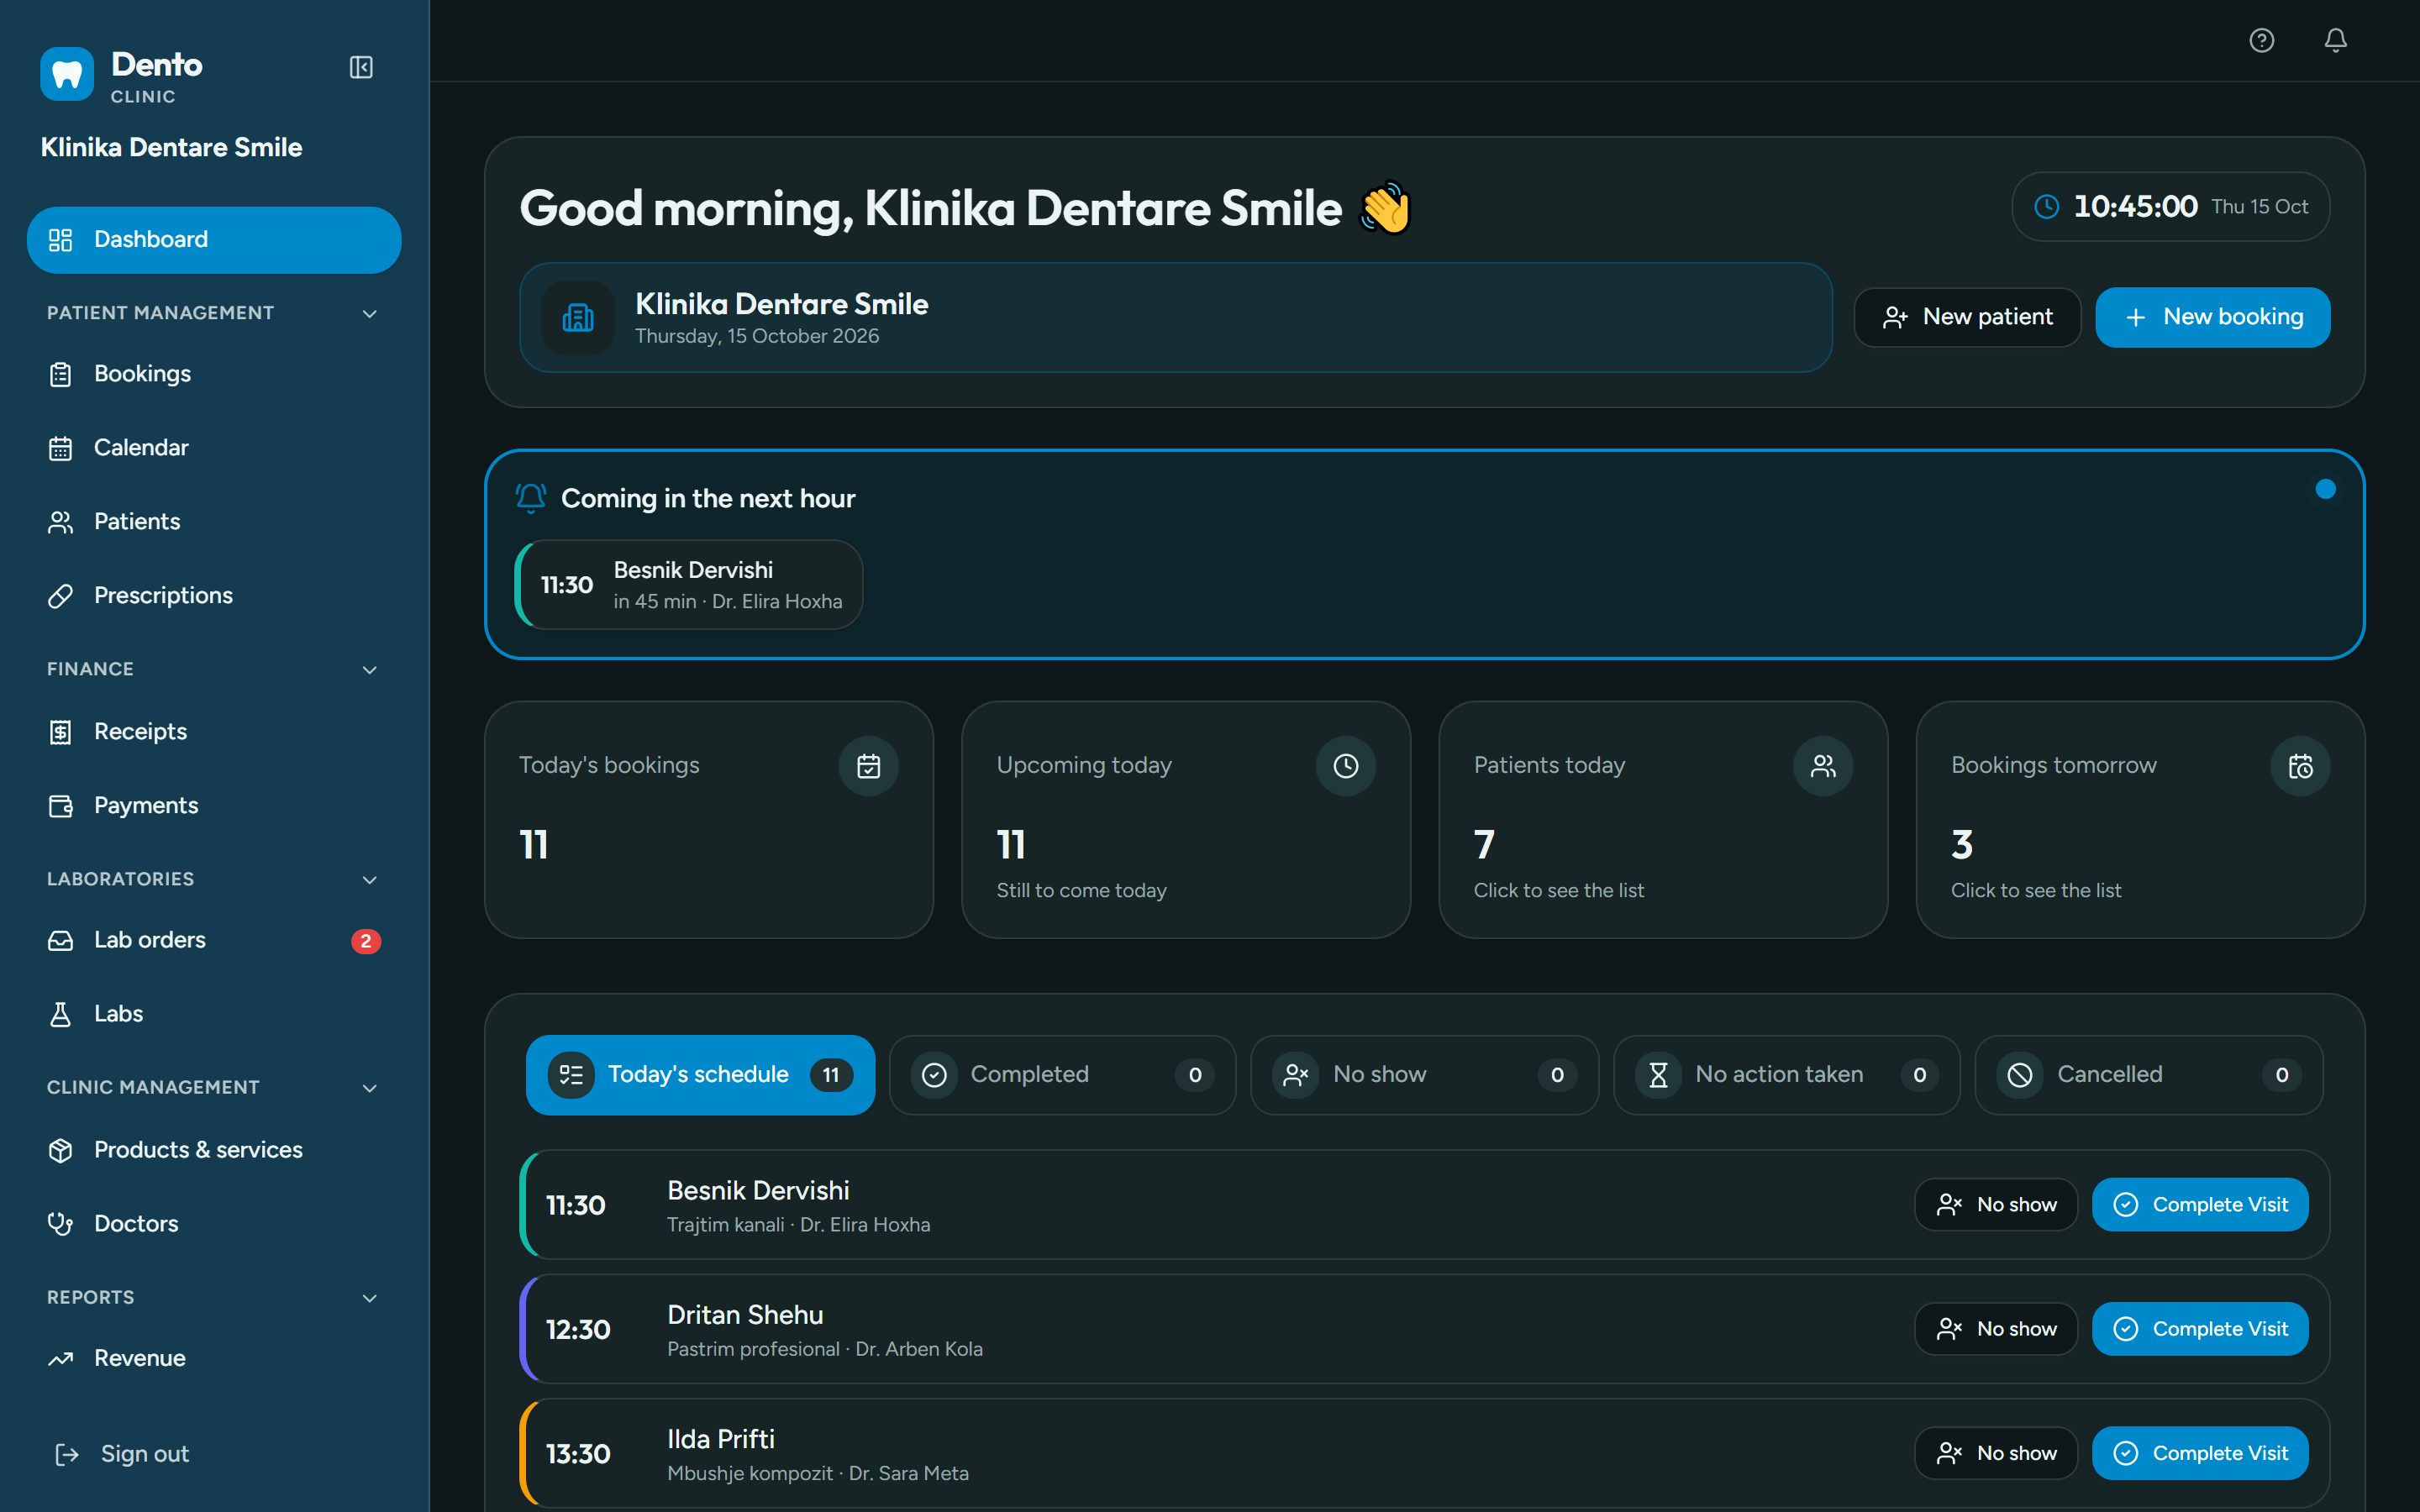Collapse the Reports section chevron
This screenshot has height=1512, width=2420.
[x=369, y=1297]
